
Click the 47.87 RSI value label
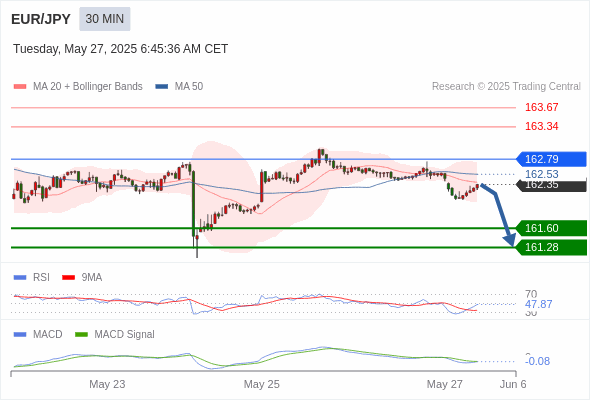pyautogui.click(x=538, y=304)
